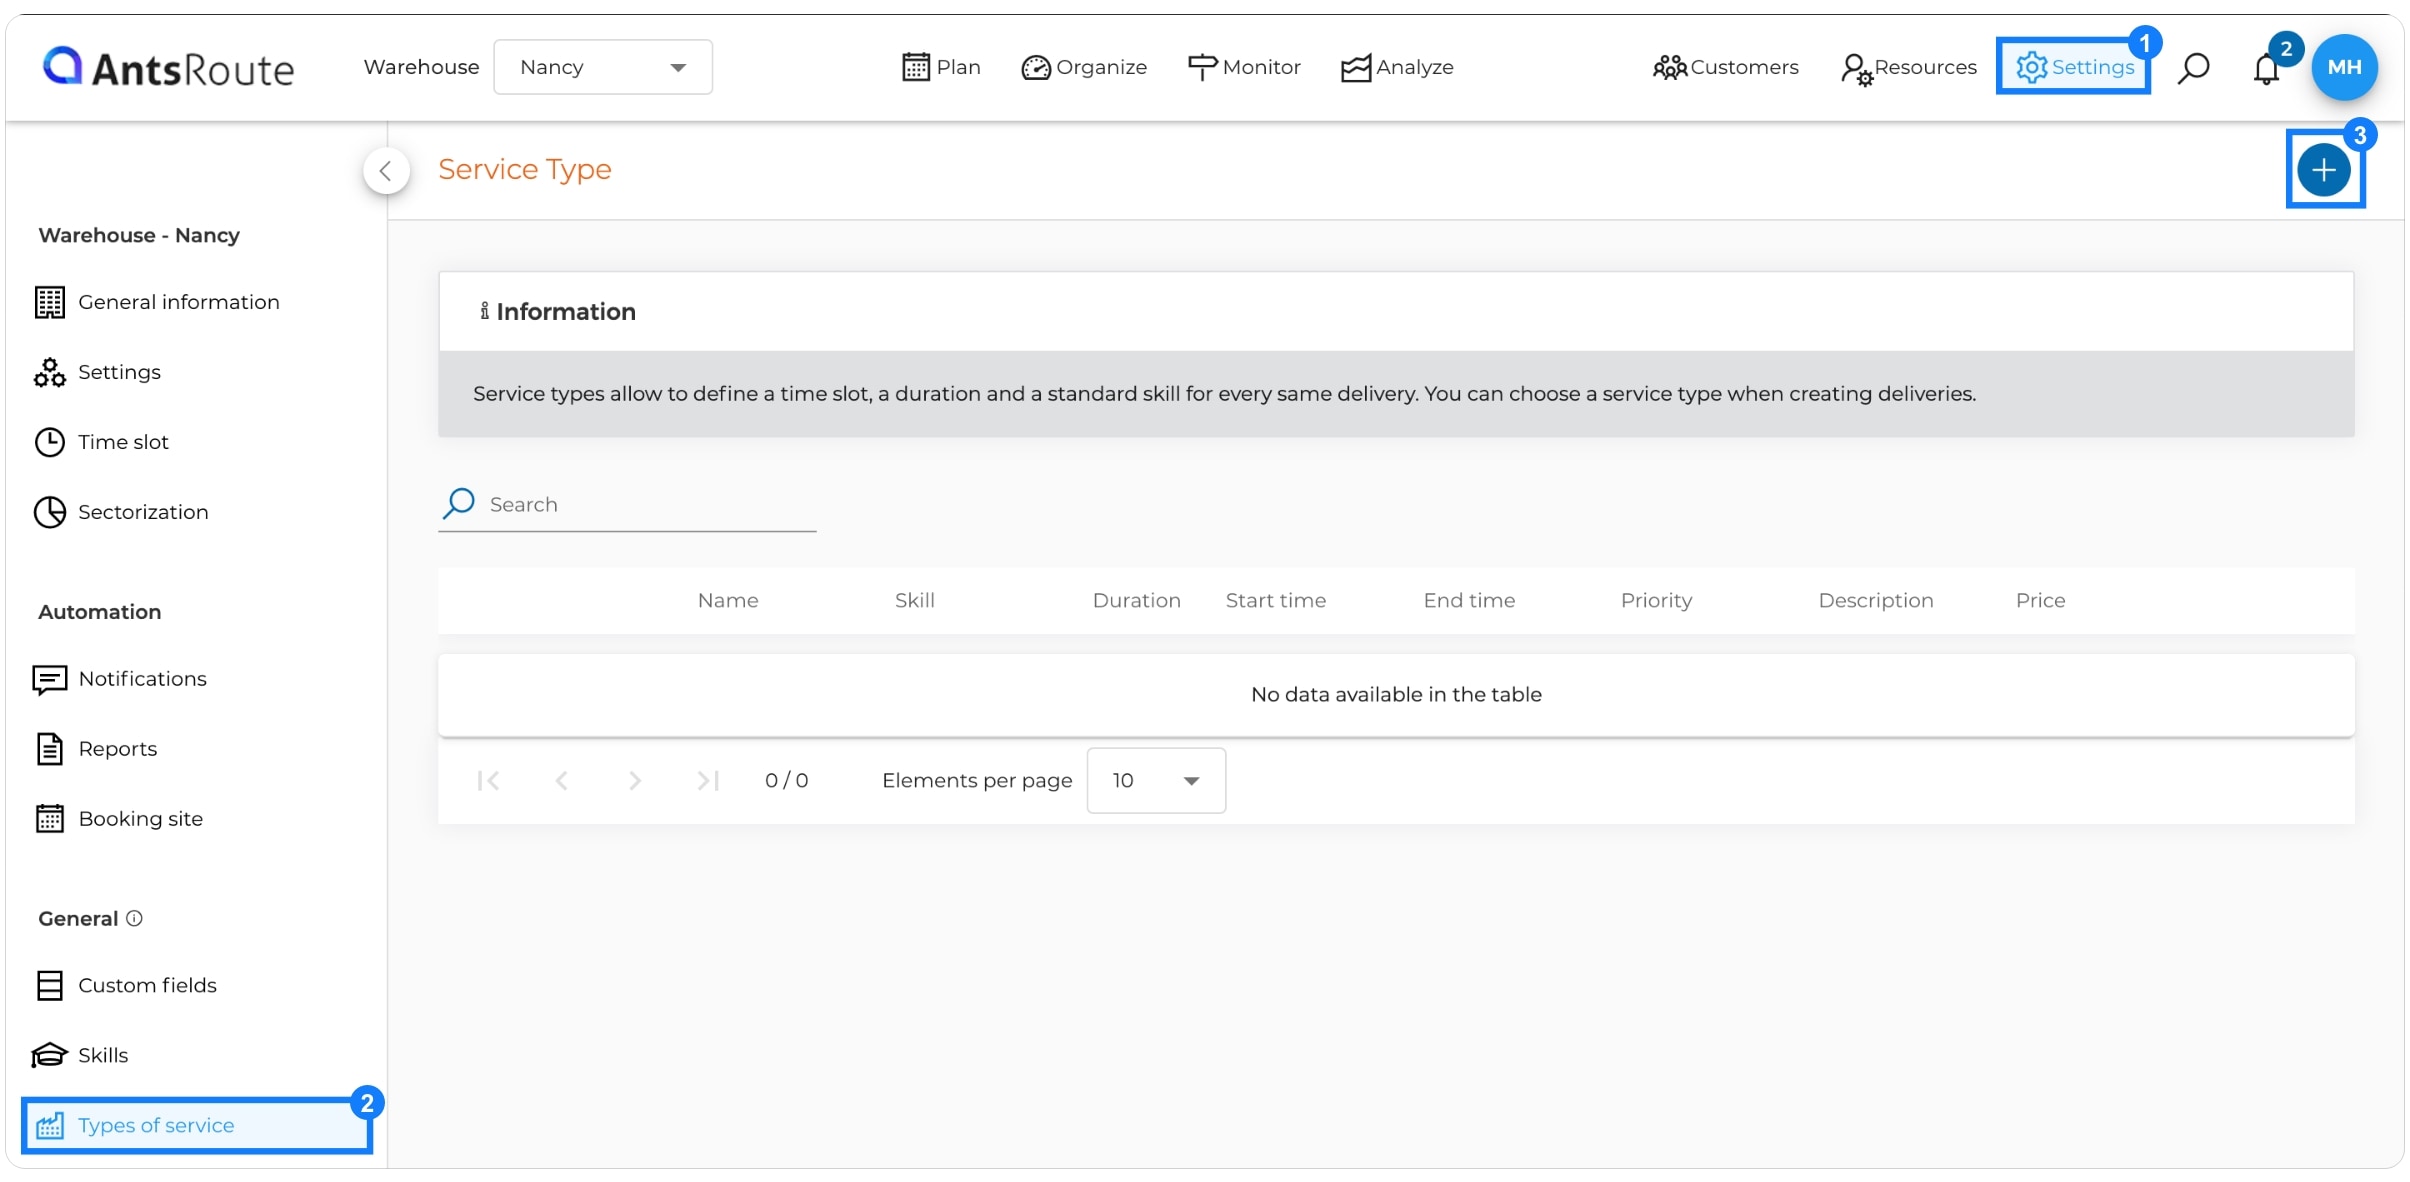
Task: Sort table by Start time column
Action: tap(1275, 600)
